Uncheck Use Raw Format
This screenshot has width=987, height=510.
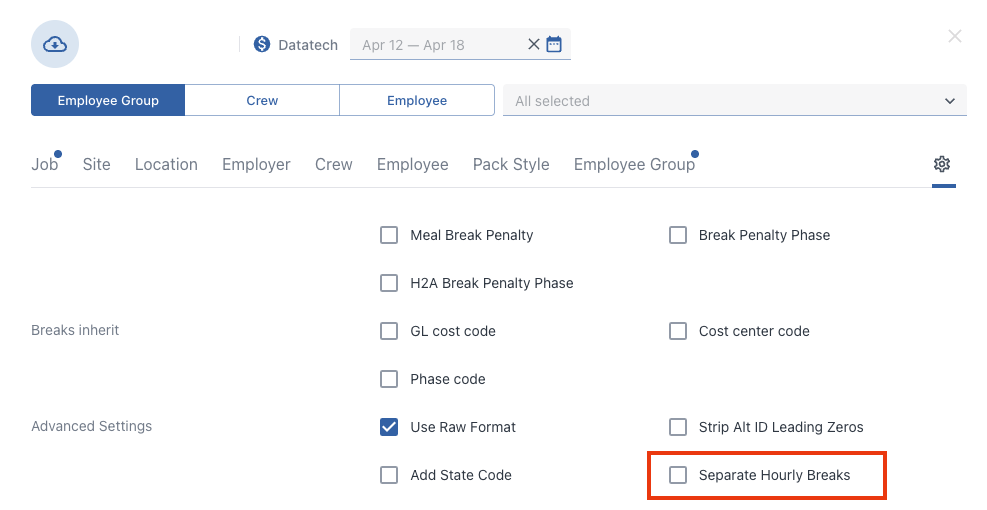[x=389, y=427]
